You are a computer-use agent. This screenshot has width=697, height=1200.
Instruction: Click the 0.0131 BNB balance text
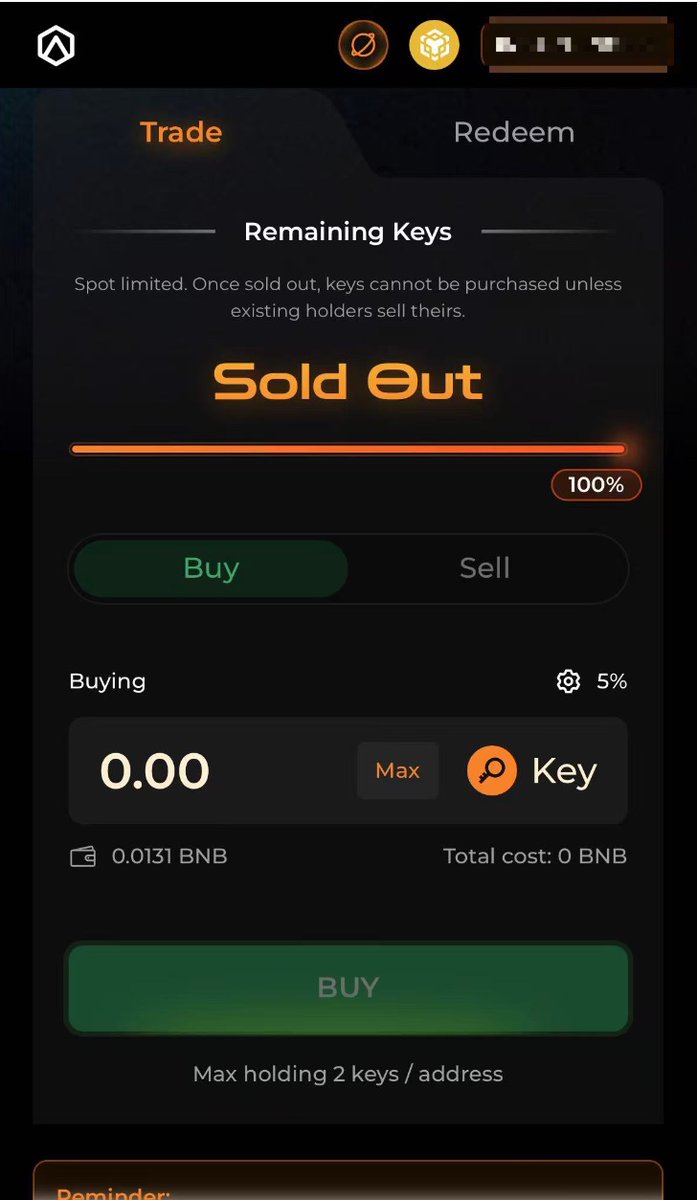click(169, 857)
